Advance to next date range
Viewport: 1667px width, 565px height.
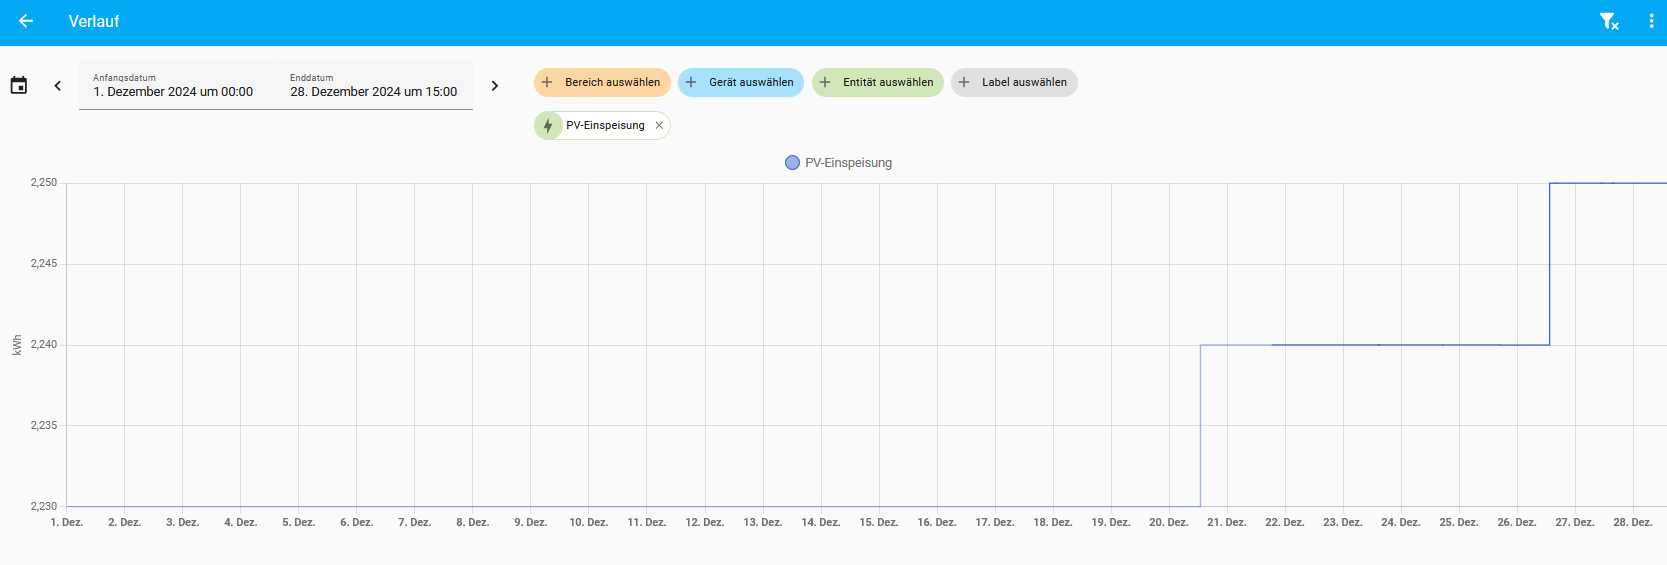[x=494, y=86]
